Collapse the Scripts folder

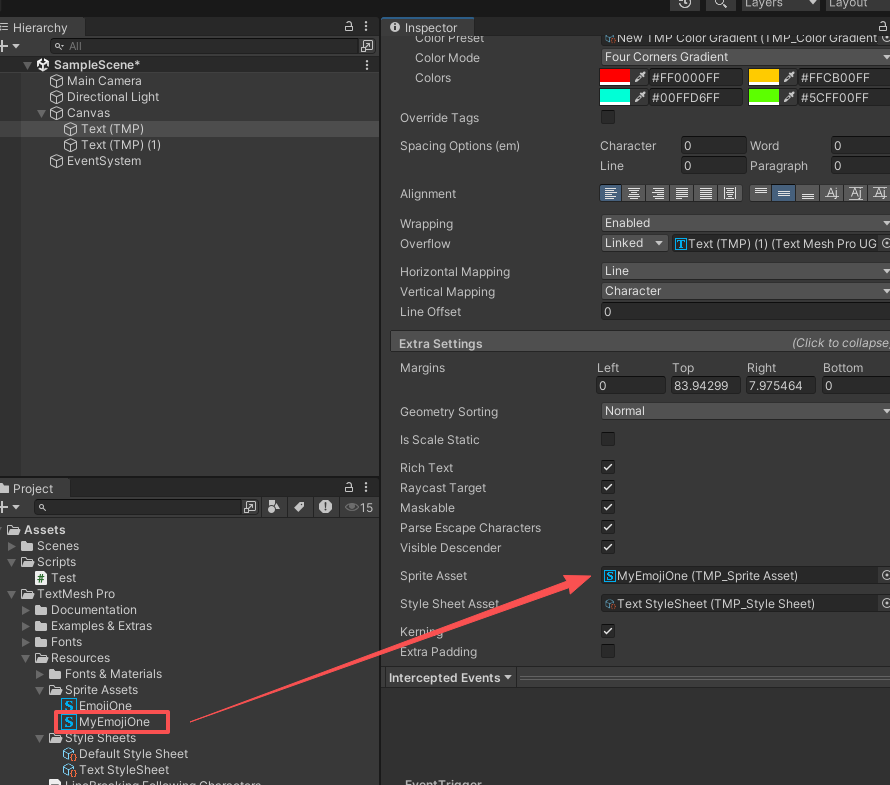[x=12, y=562]
